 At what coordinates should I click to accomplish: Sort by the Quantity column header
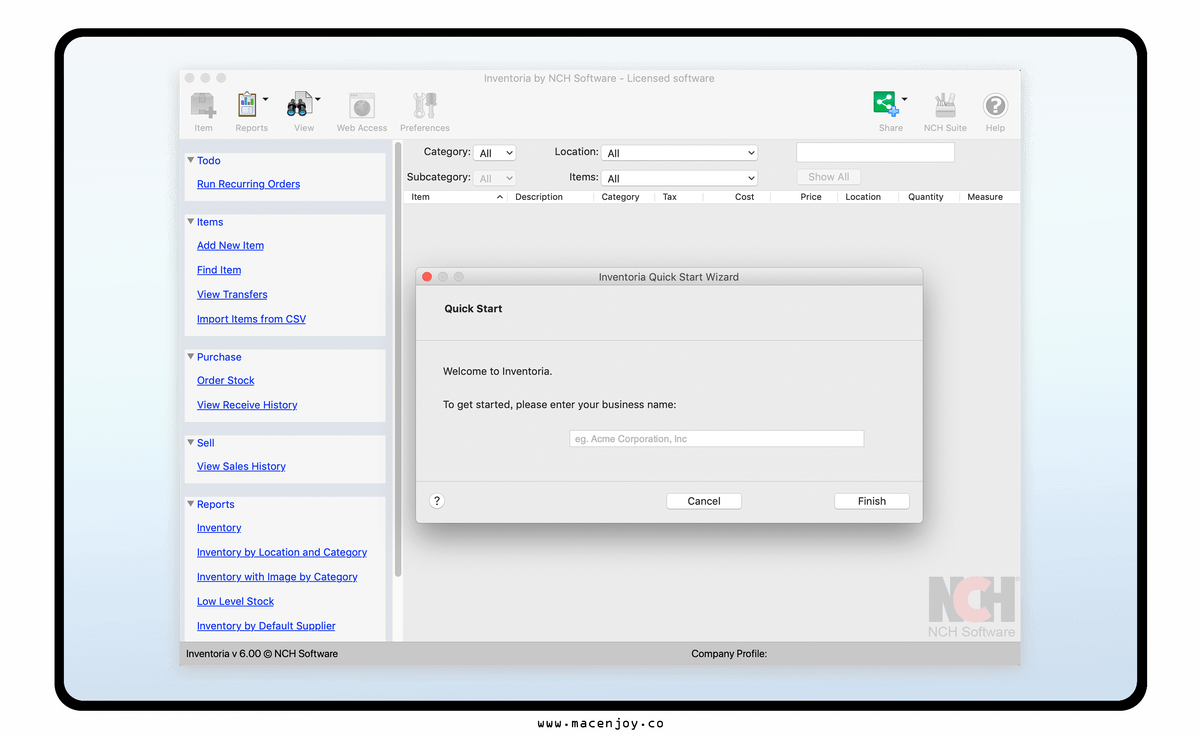click(929, 197)
